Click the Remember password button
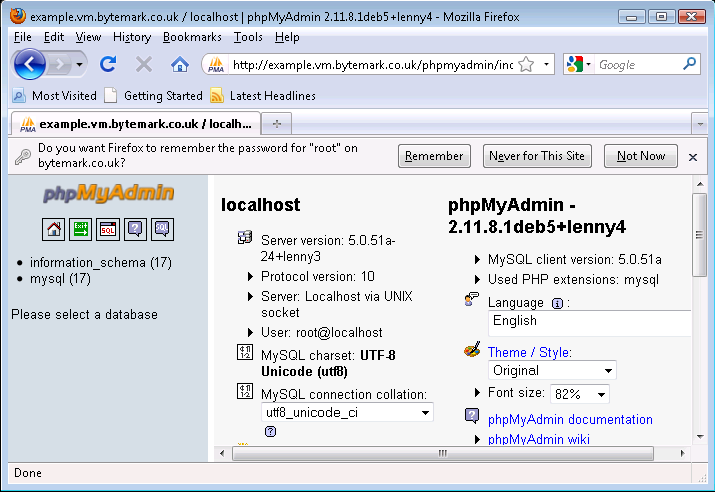This screenshot has width=715, height=492. pos(434,156)
